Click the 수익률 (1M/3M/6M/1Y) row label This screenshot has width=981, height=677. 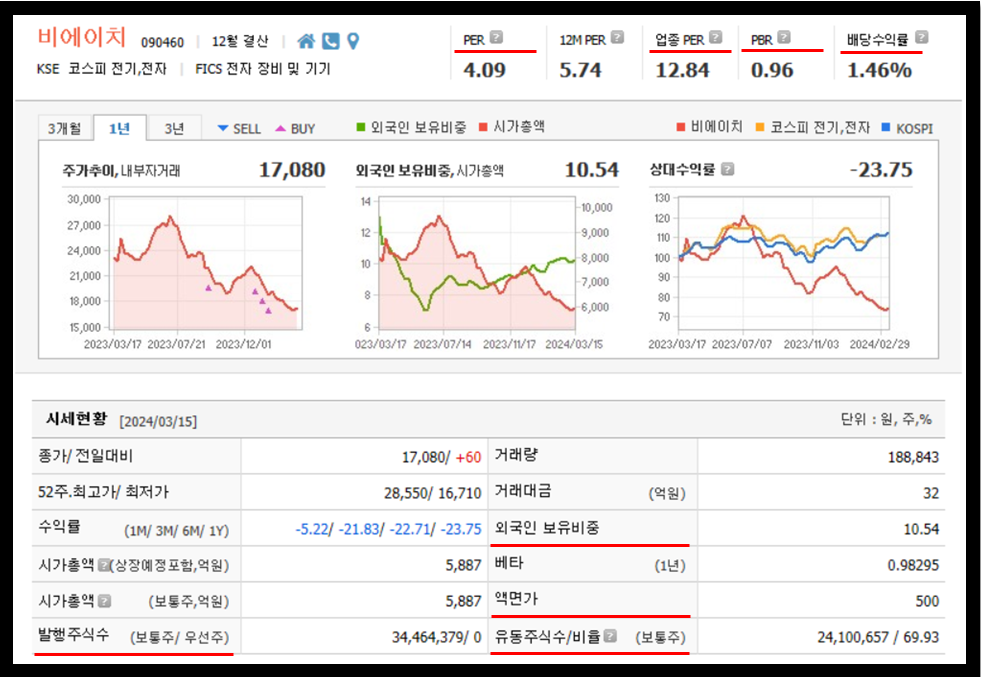(x=133, y=529)
